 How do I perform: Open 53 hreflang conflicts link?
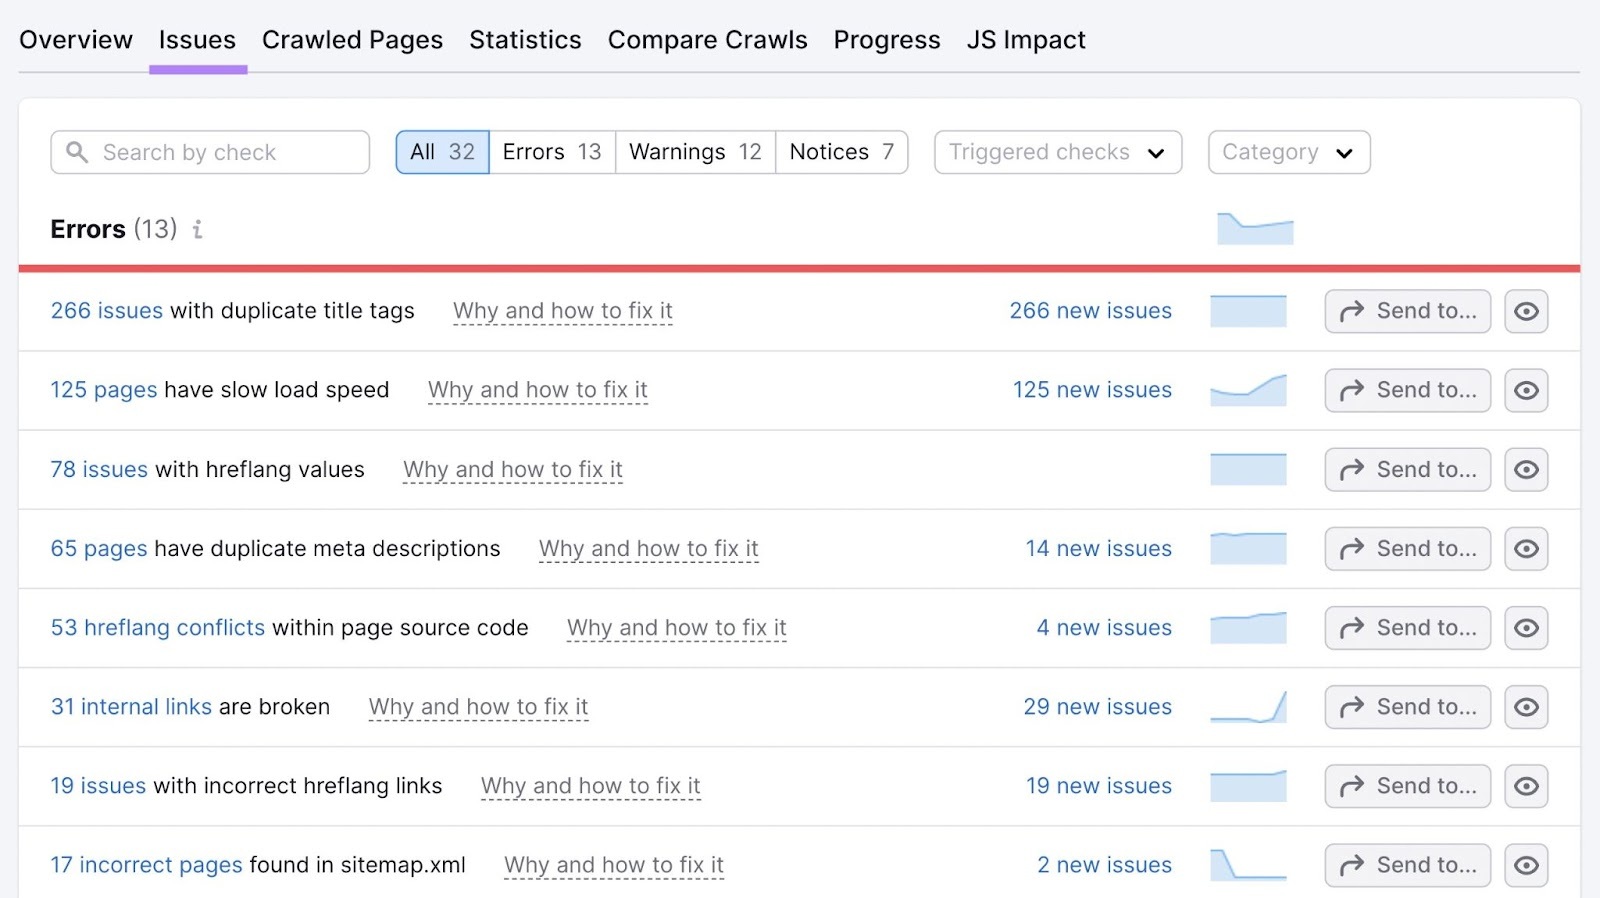[x=158, y=628]
